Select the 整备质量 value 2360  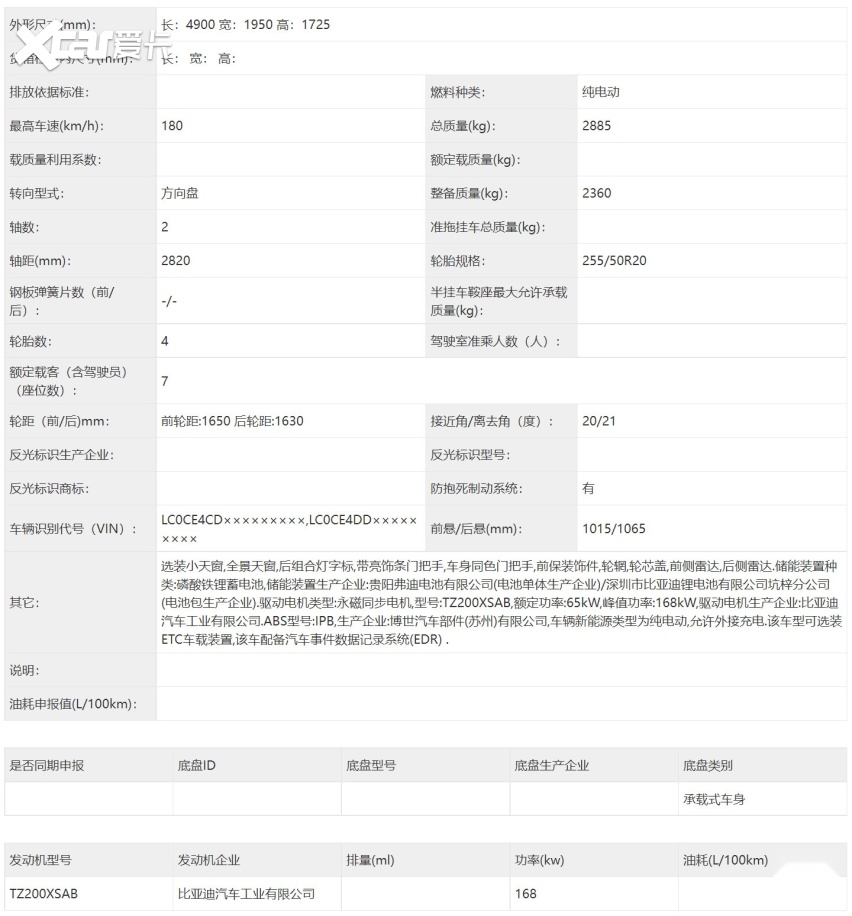tap(596, 193)
